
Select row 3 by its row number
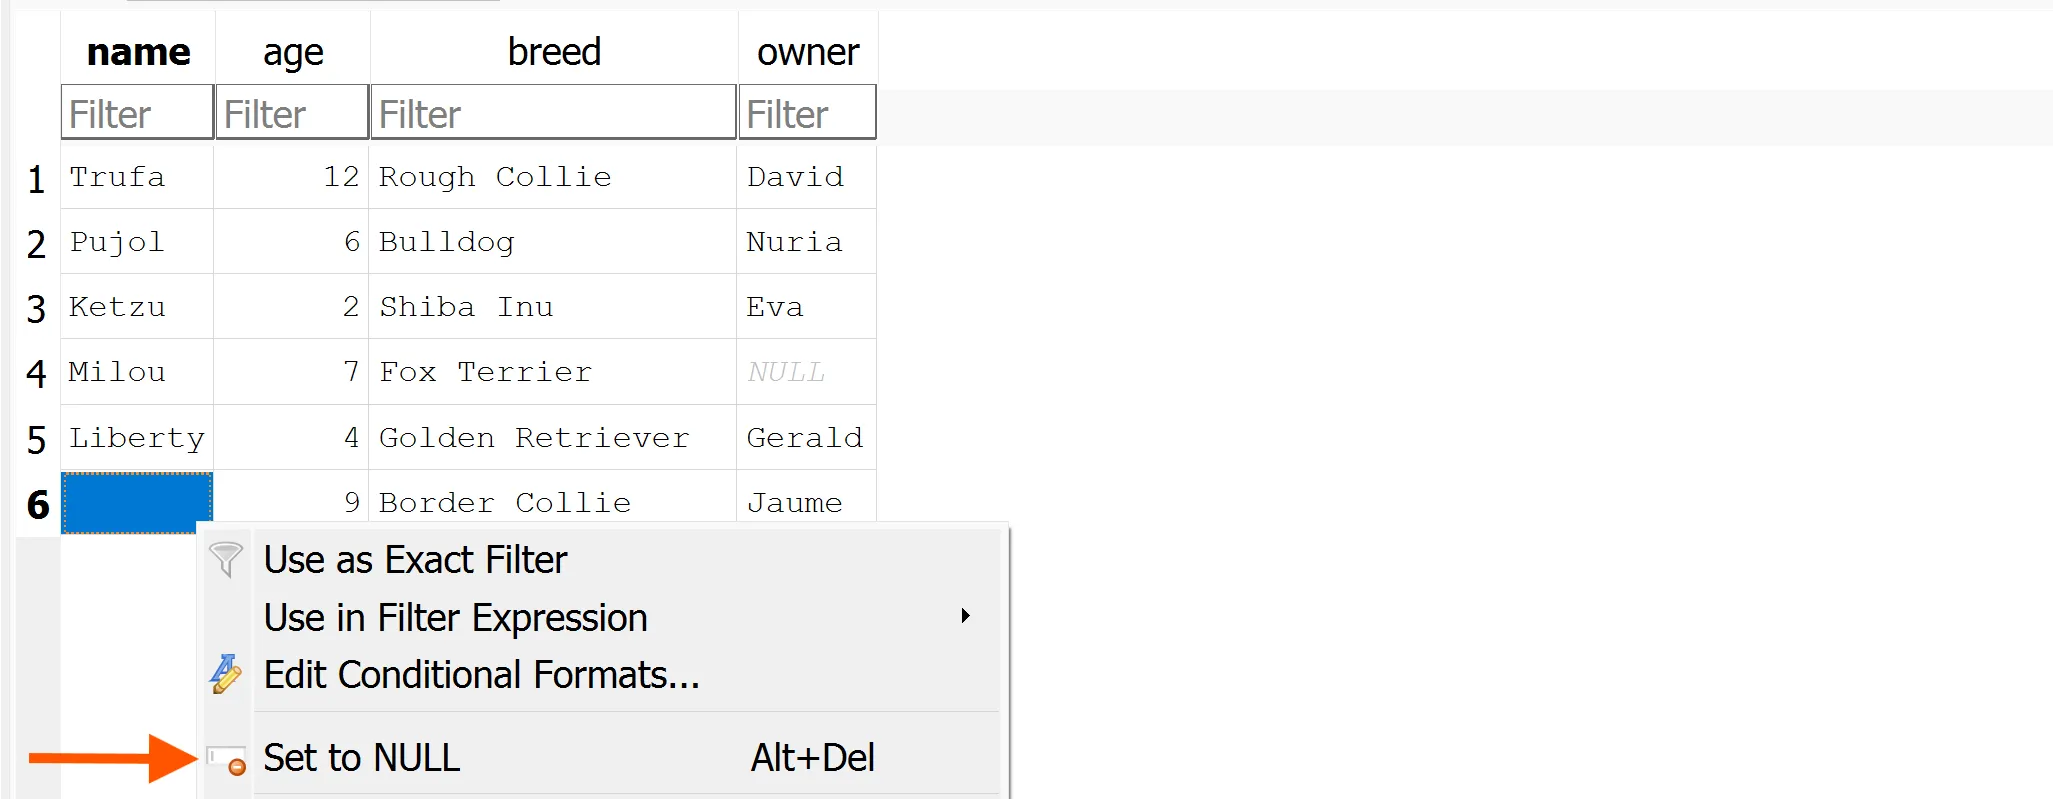pos(37,308)
